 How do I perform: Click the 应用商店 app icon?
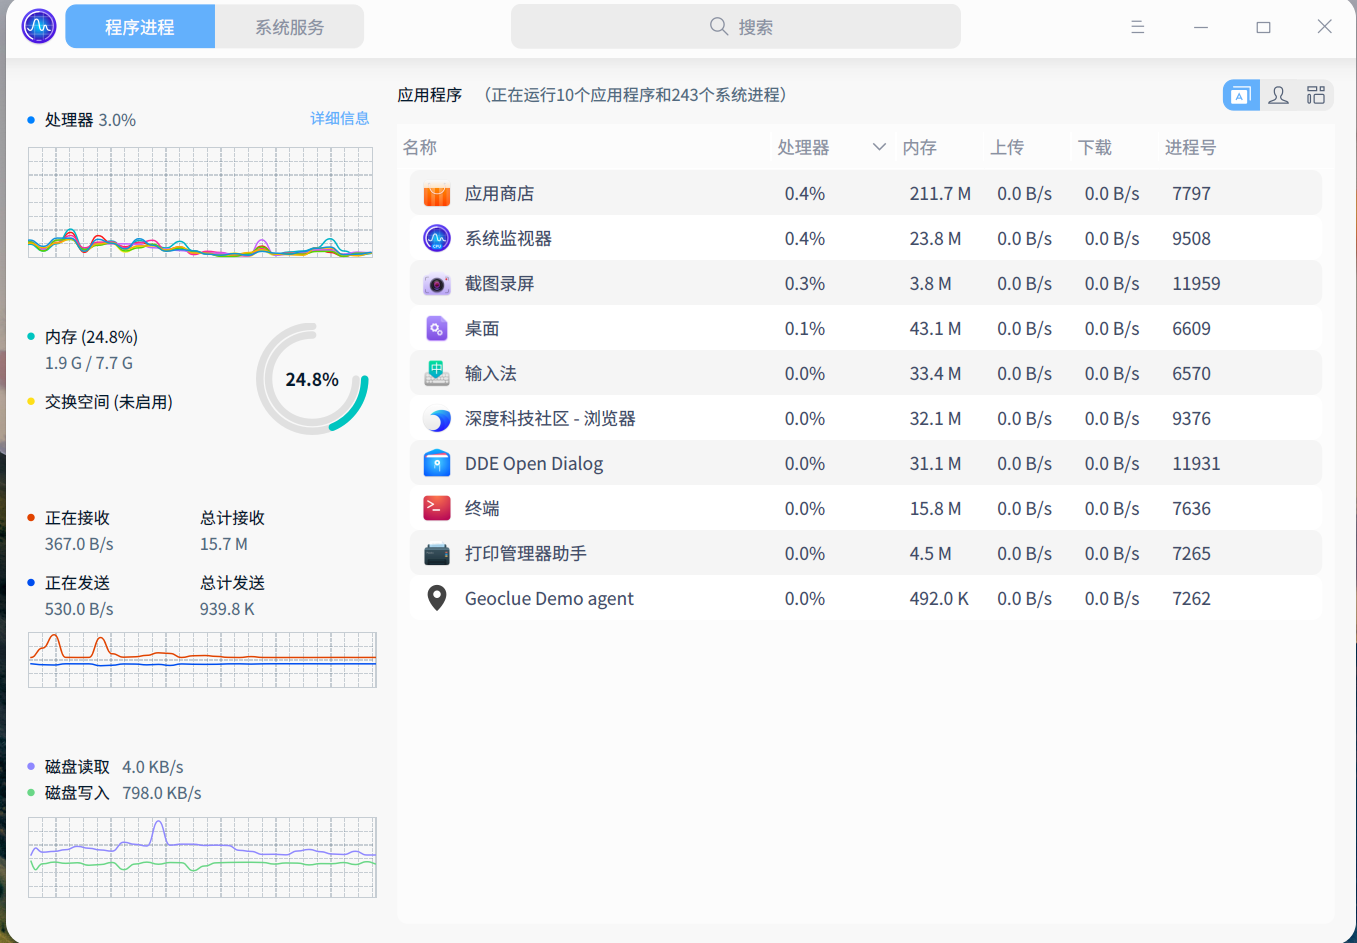pyautogui.click(x=437, y=193)
